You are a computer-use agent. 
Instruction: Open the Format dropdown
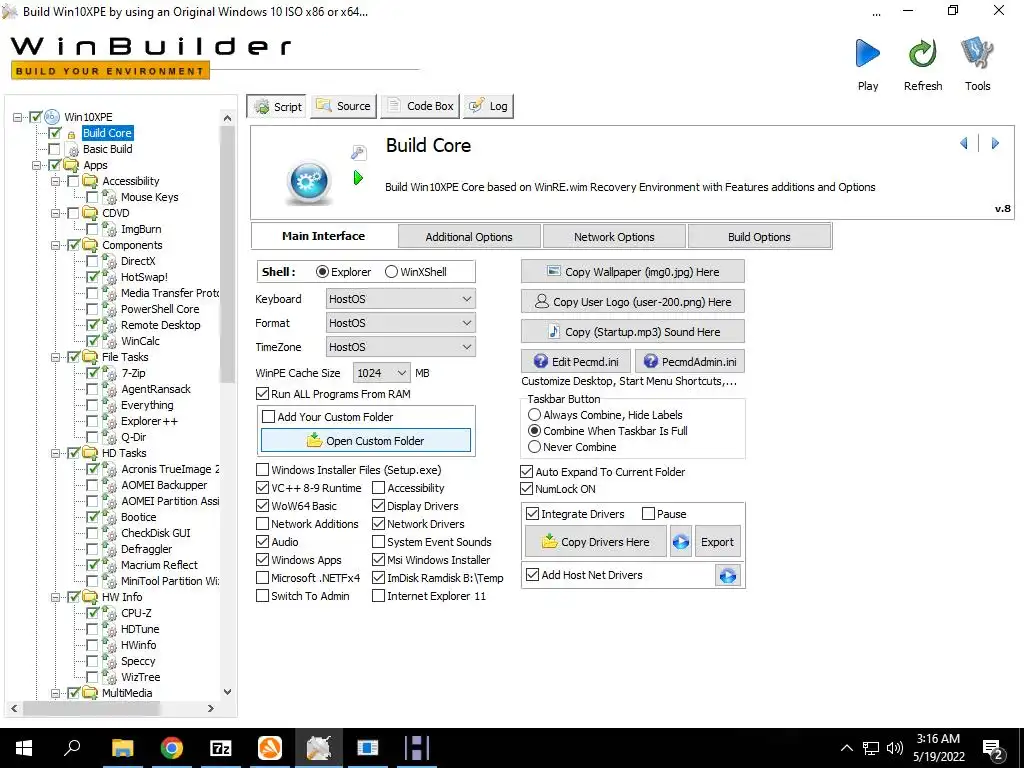tap(400, 323)
